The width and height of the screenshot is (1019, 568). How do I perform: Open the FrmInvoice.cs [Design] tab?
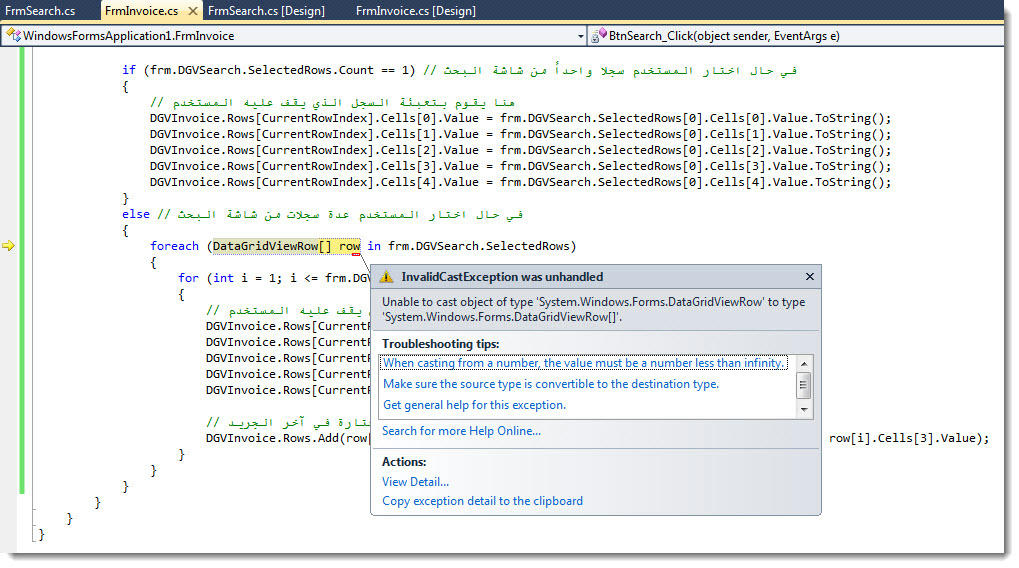[415, 11]
